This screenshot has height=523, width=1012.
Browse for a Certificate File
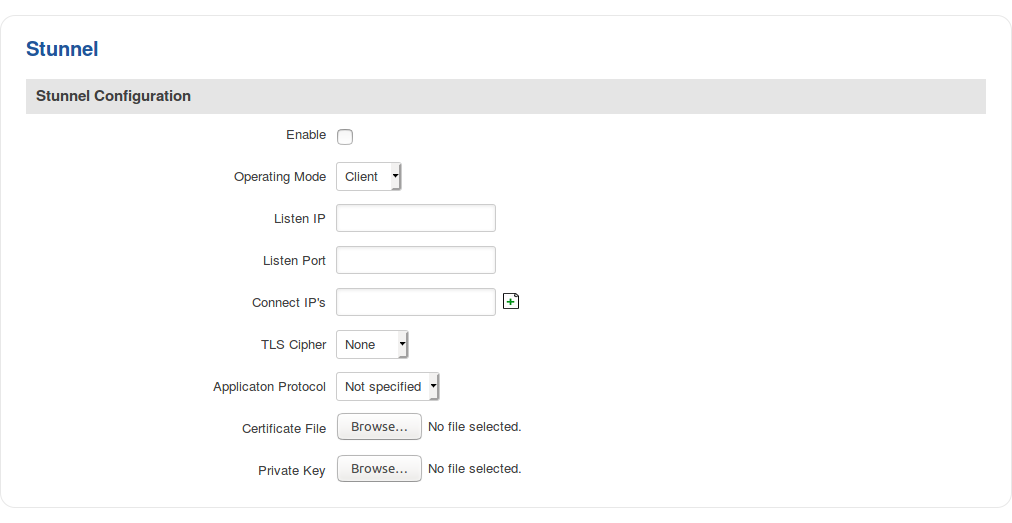[x=379, y=427]
